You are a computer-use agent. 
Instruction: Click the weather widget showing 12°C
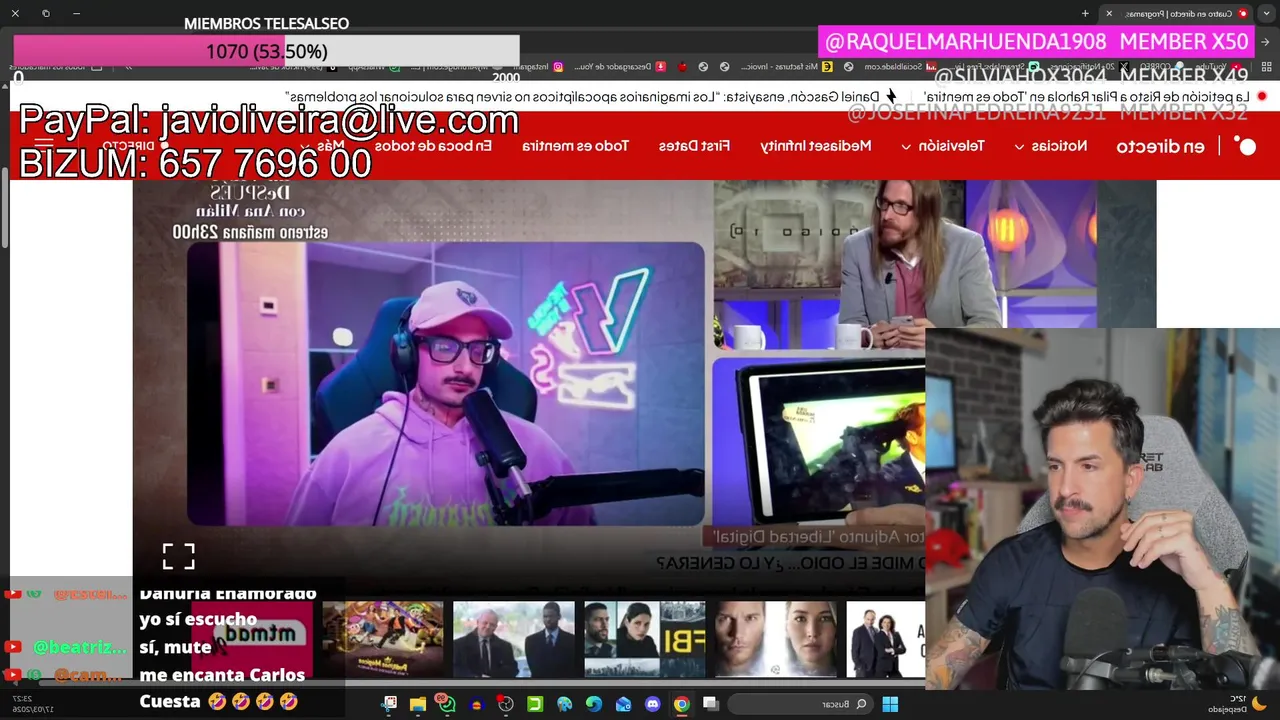[1237, 704]
